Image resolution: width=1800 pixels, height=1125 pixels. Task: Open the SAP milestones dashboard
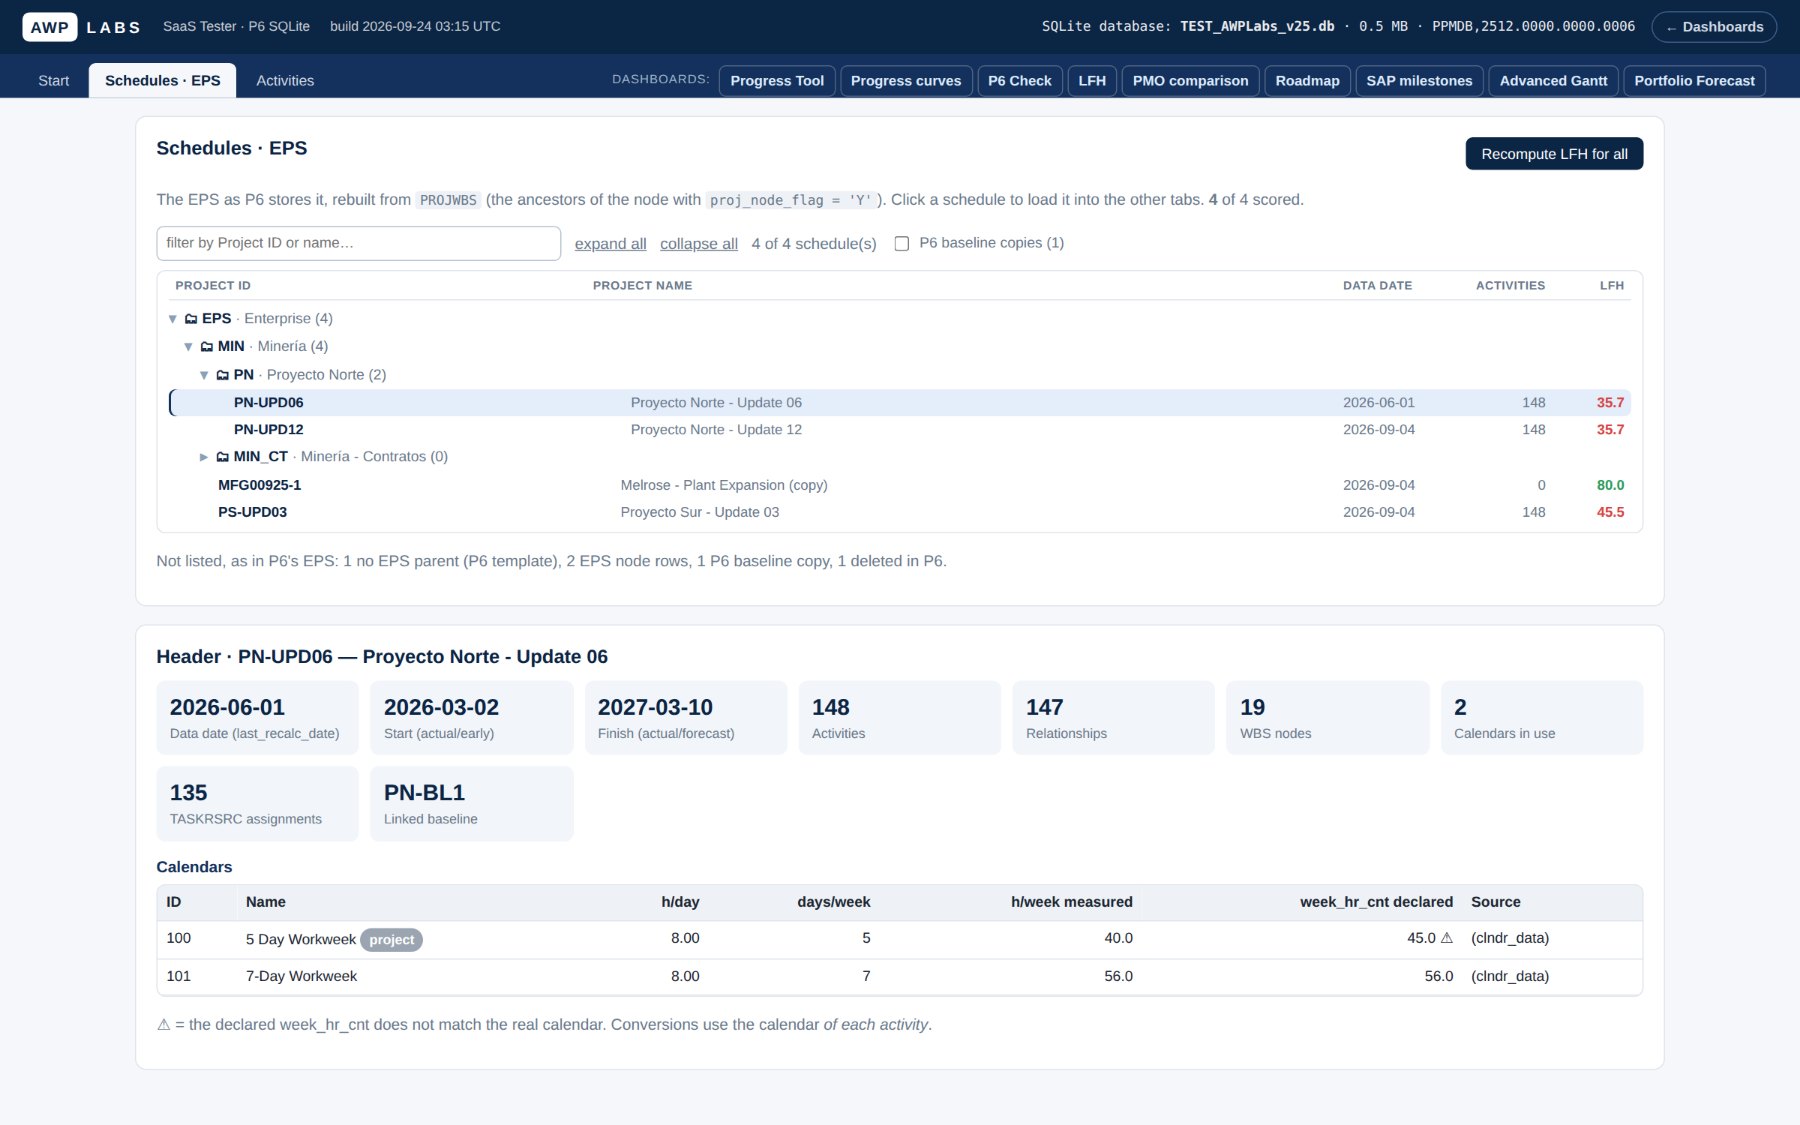click(x=1420, y=80)
